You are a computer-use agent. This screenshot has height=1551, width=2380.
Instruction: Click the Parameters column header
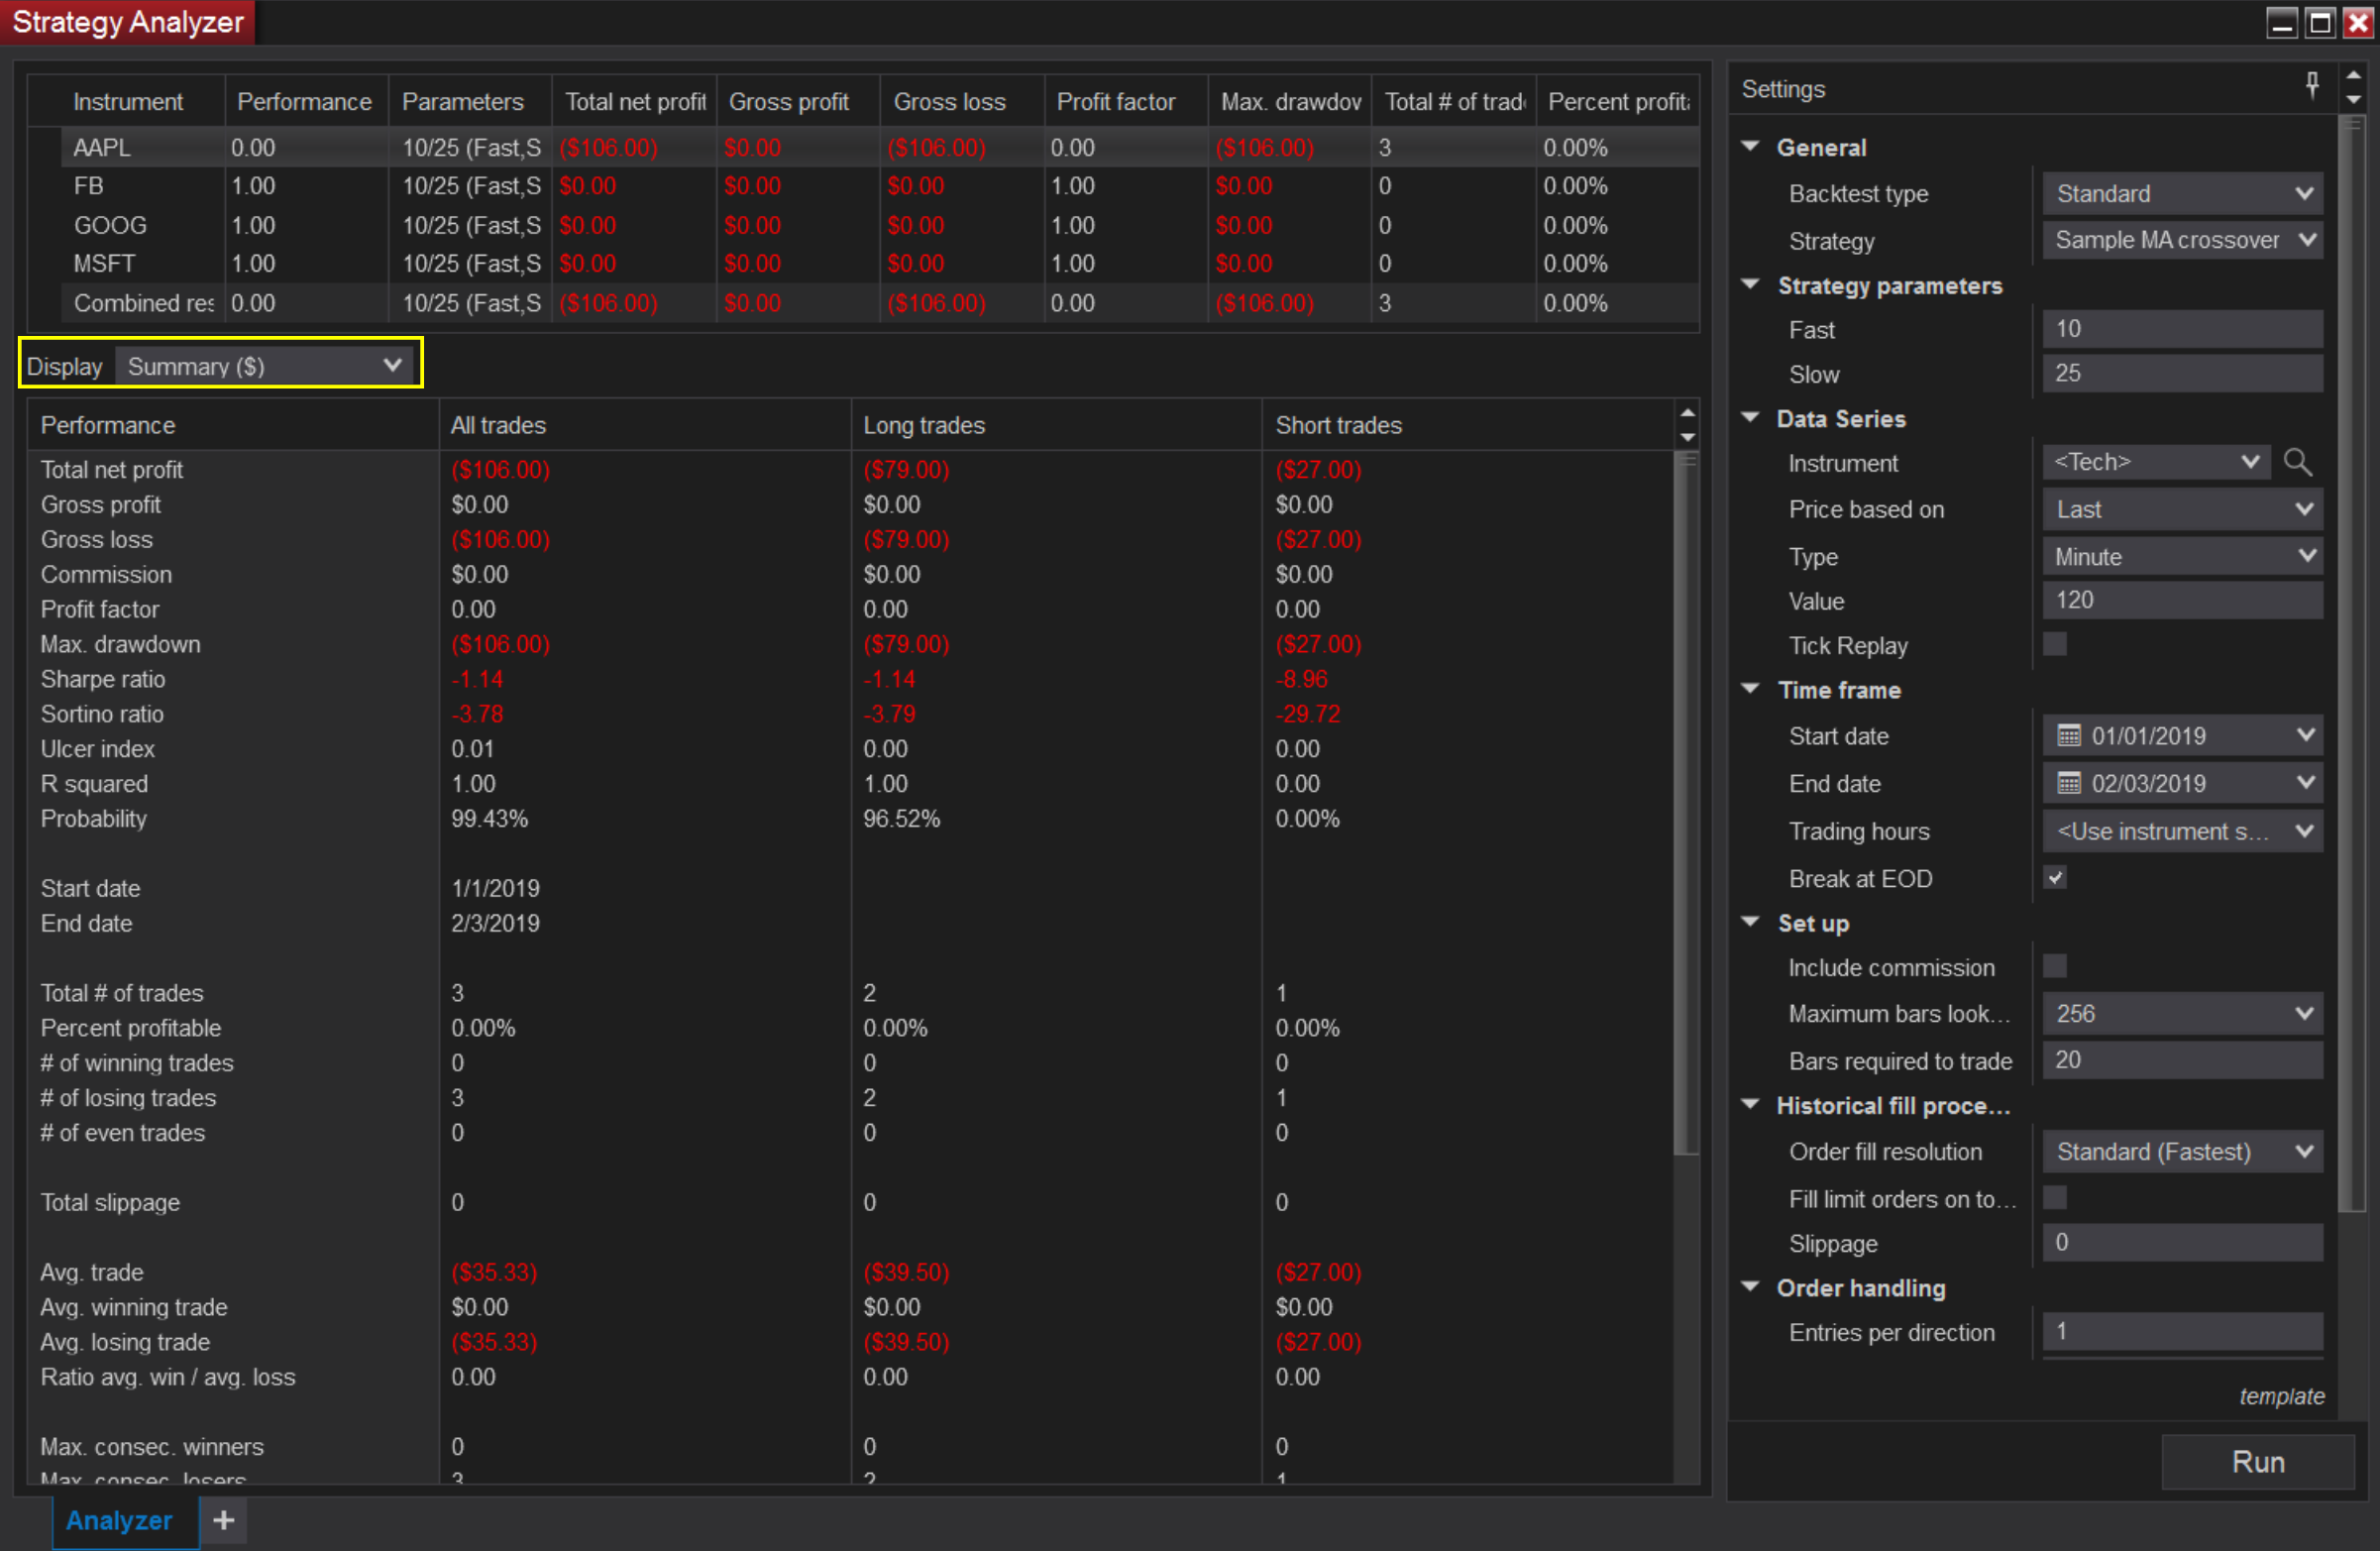point(470,102)
